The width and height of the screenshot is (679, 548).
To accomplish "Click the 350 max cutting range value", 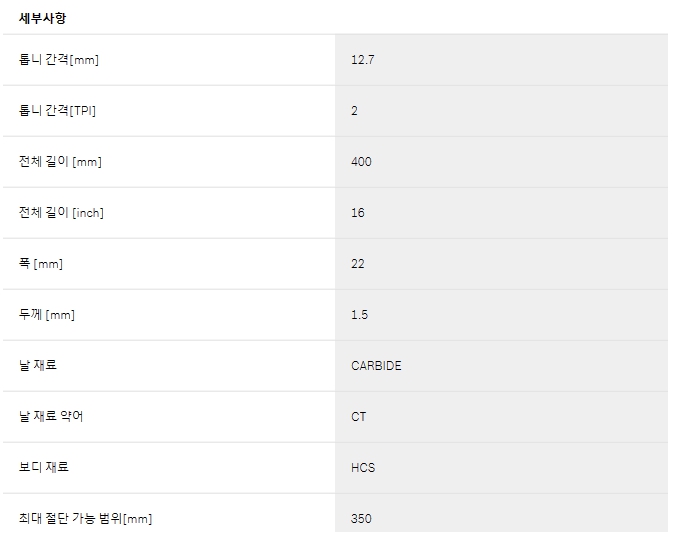I will [361, 519].
